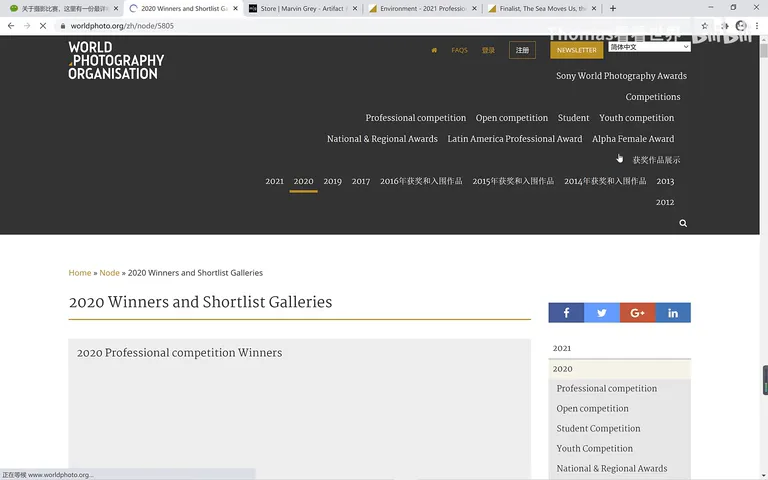Image resolution: width=768 pixels, height=480 pixels.
Task: Open Alpha Female Award nav item
Action: click(633, 139)
